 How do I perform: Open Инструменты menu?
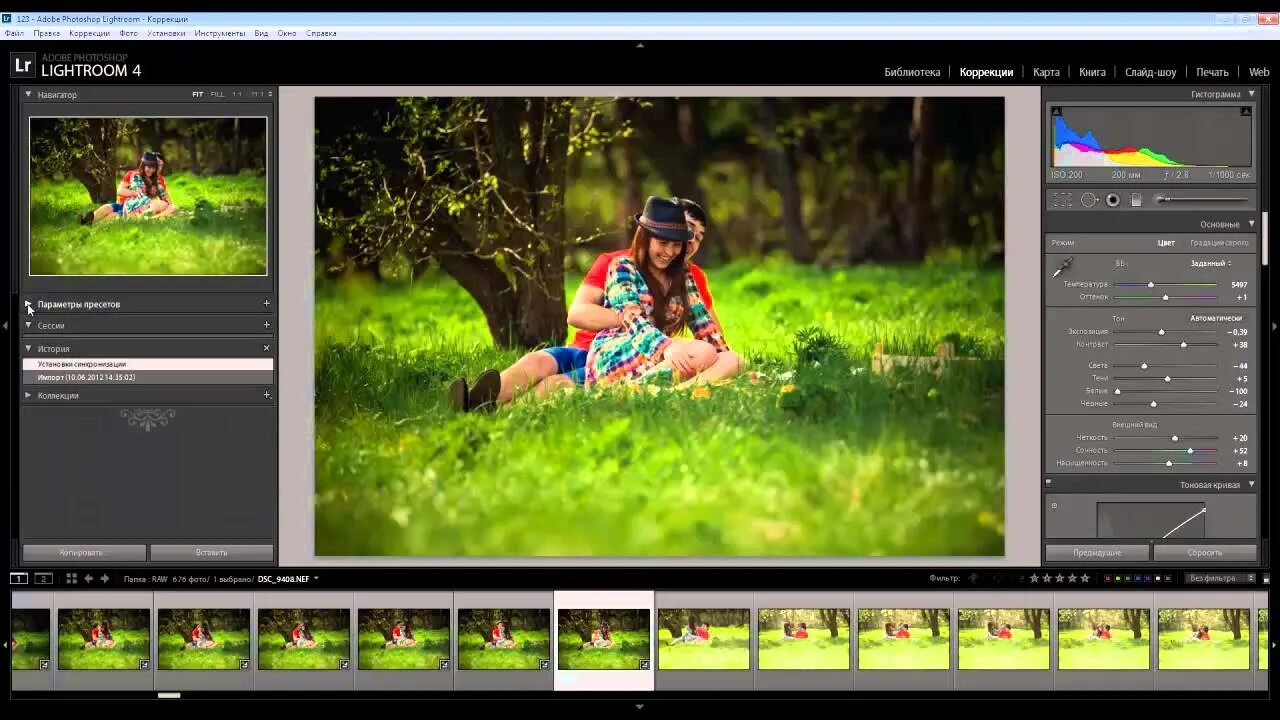click(x=220, y=33)
